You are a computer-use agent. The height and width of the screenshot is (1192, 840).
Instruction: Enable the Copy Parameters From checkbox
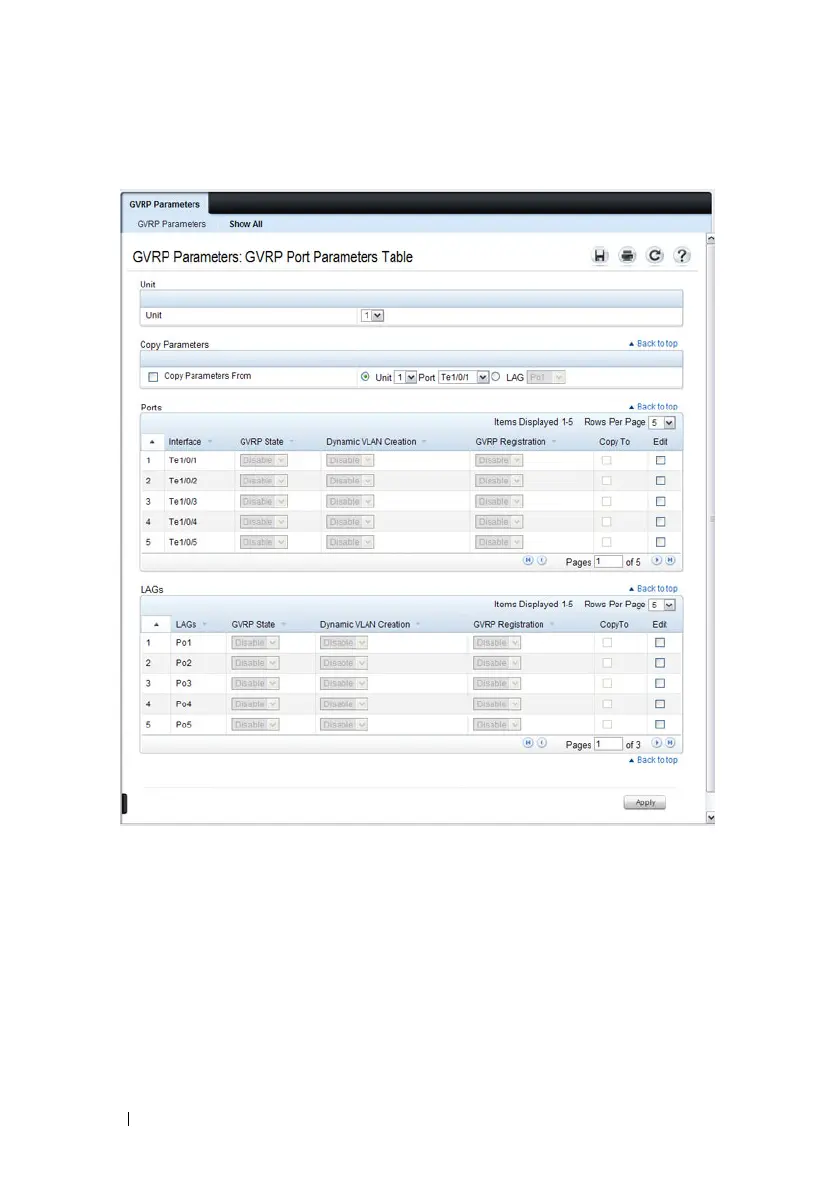click(x=153, y=377)
